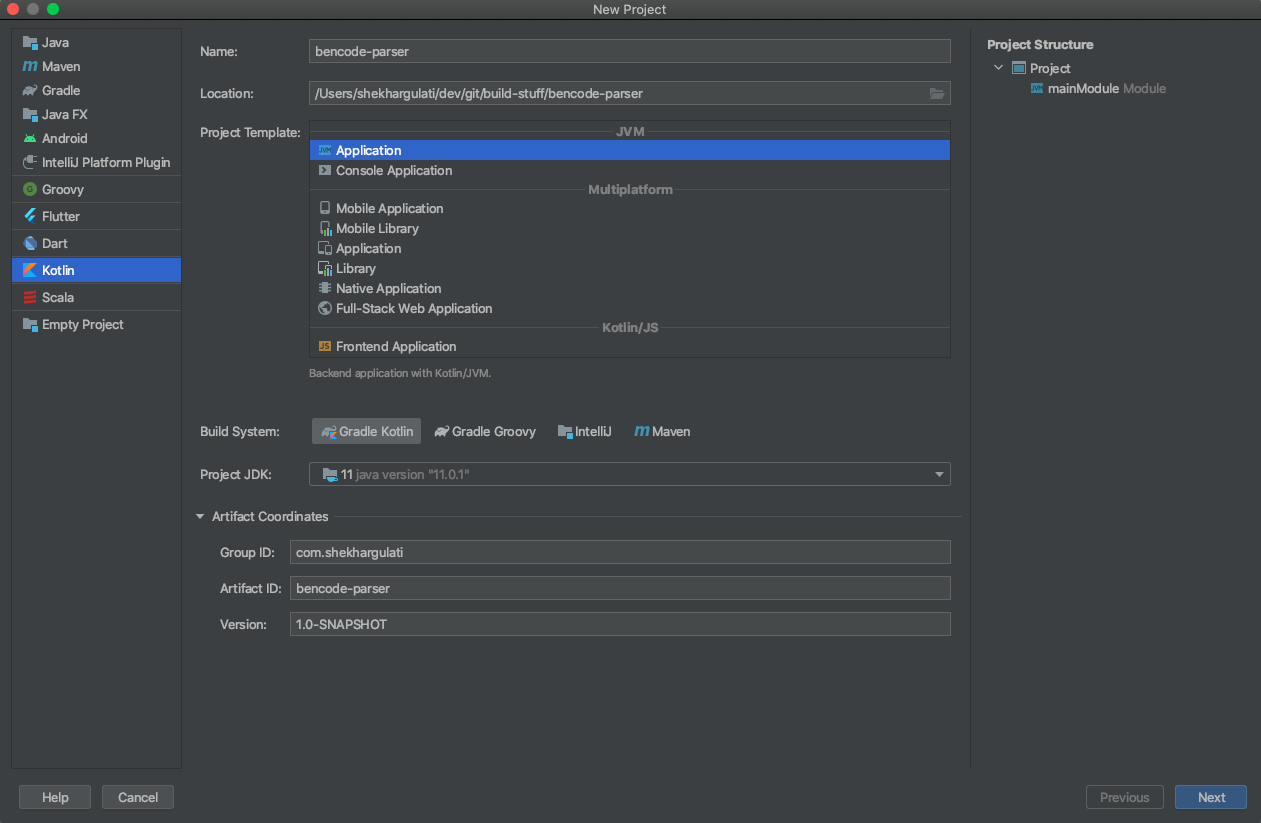This screenshot has height=823, width=1261.
Task: Switch to the Scala project type
Action: 56,296
